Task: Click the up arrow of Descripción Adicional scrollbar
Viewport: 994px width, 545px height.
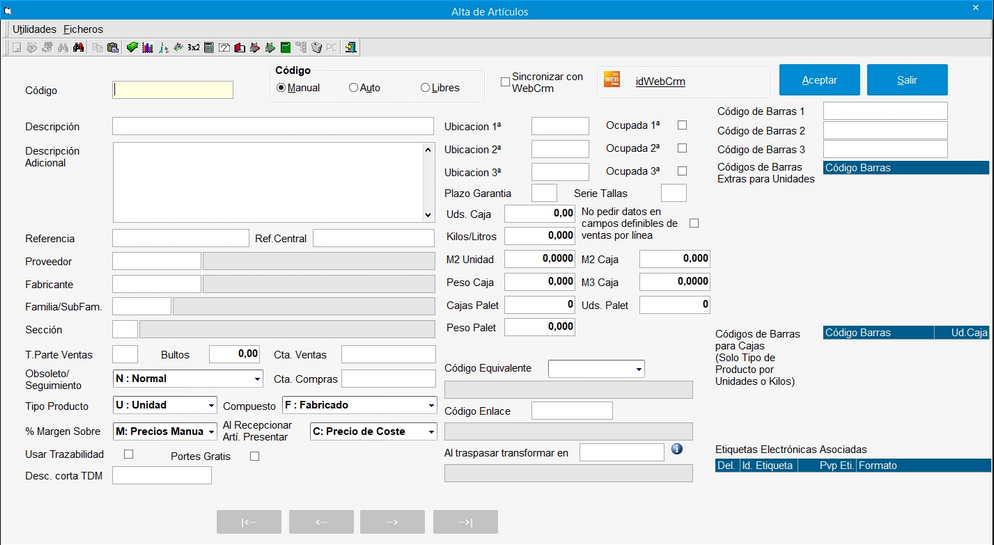Action: (428, 150)
